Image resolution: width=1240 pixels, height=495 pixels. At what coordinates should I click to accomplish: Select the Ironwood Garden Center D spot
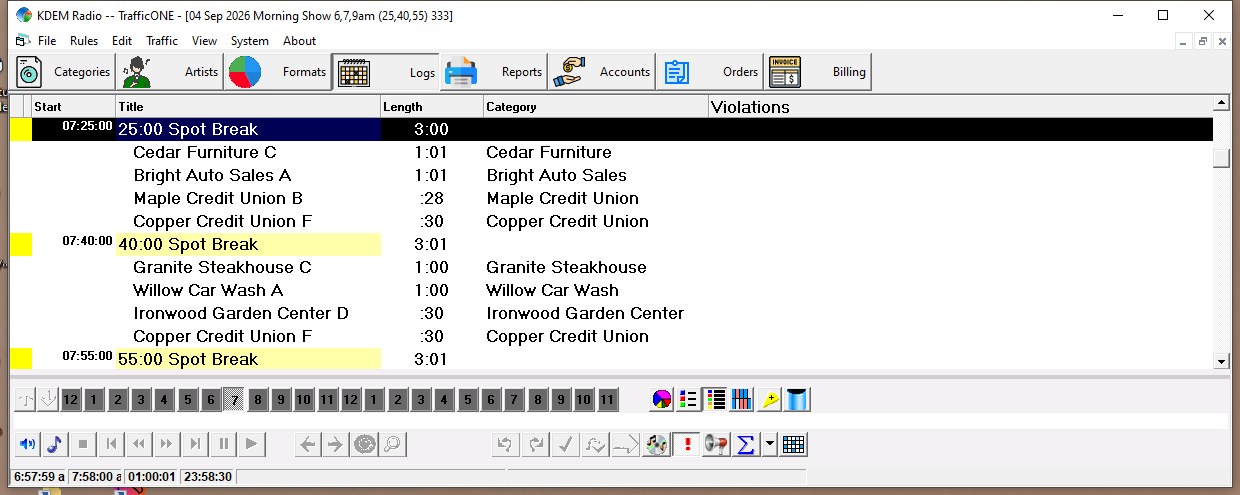pos(611,313)
